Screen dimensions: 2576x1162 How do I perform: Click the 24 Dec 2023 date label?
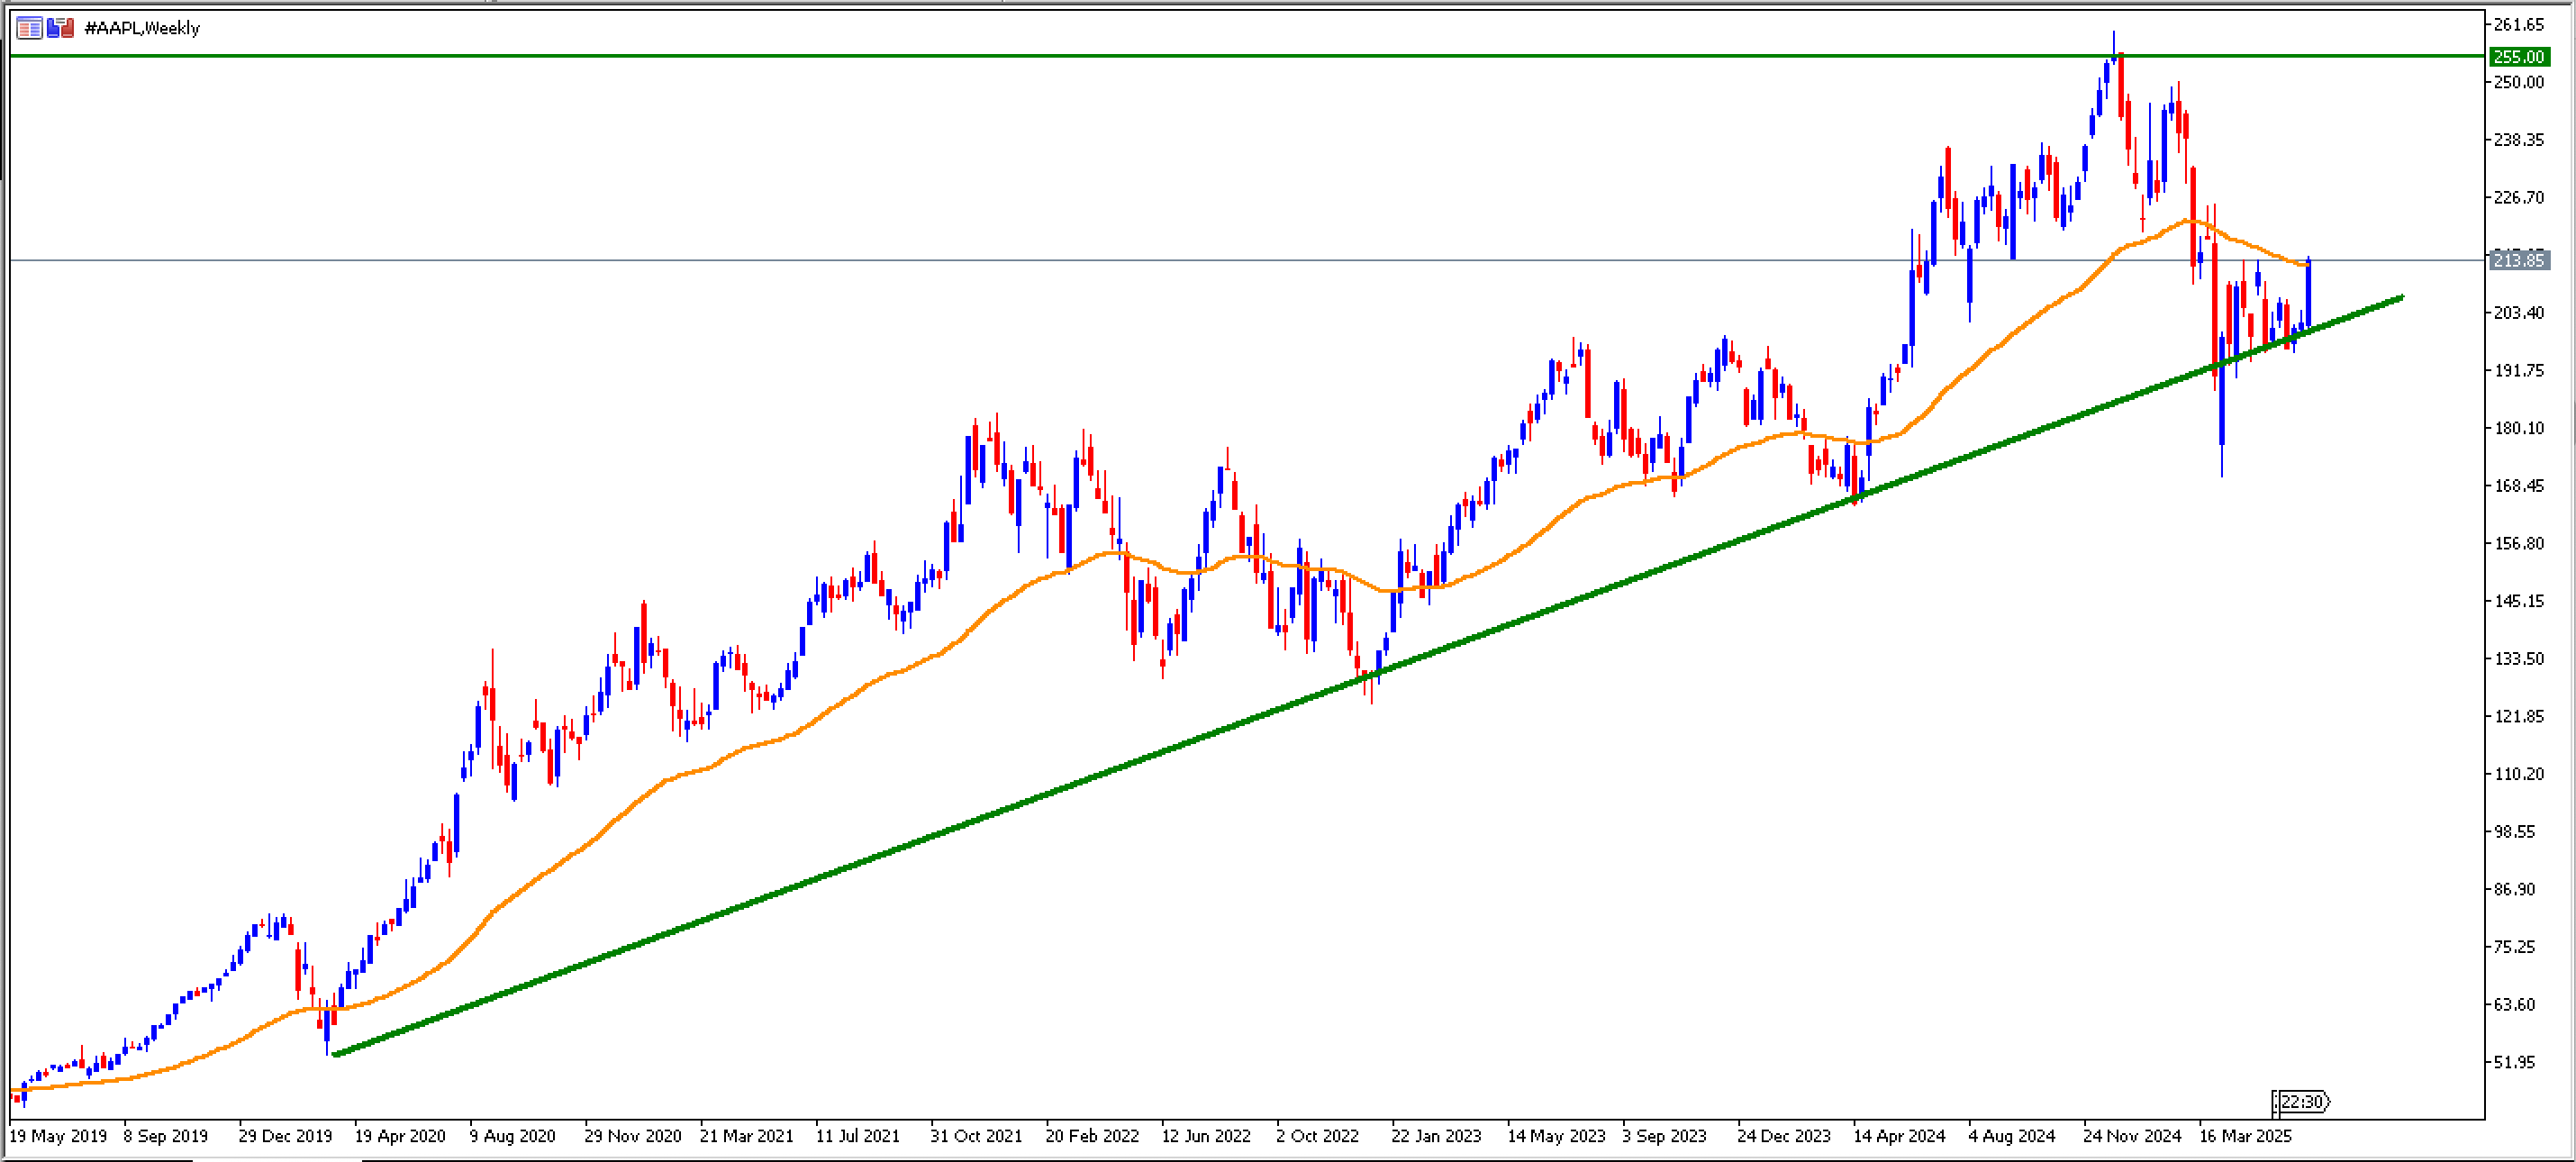coord(1784,1137)
